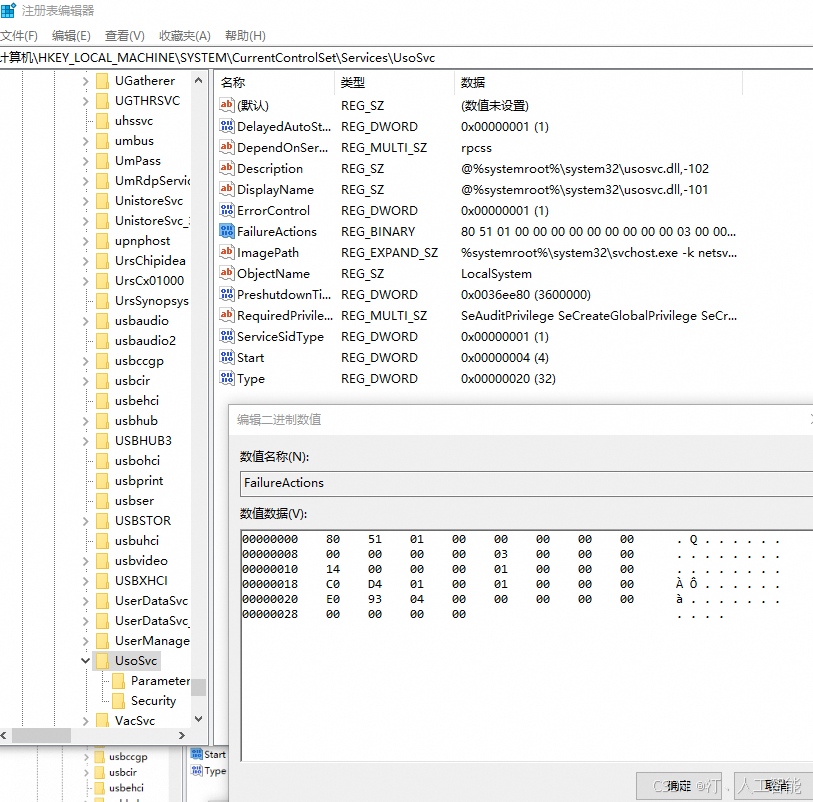The height and width of the screenshot is (802, 813).
Task: Click the Description string value icon
Action: pyautogui.click(x=227, y=168)
